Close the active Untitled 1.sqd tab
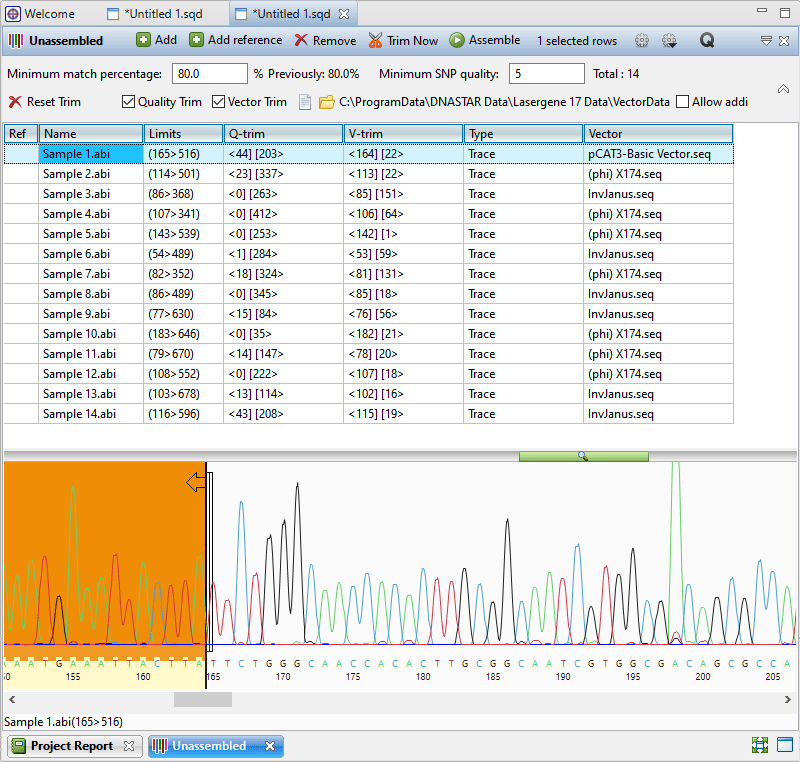Screen dimensions: 800x762 click(344, 14)
